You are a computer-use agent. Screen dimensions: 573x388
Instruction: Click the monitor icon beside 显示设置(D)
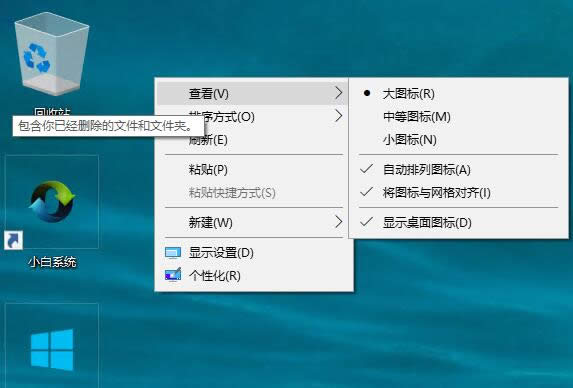click(x=173, y=253)
